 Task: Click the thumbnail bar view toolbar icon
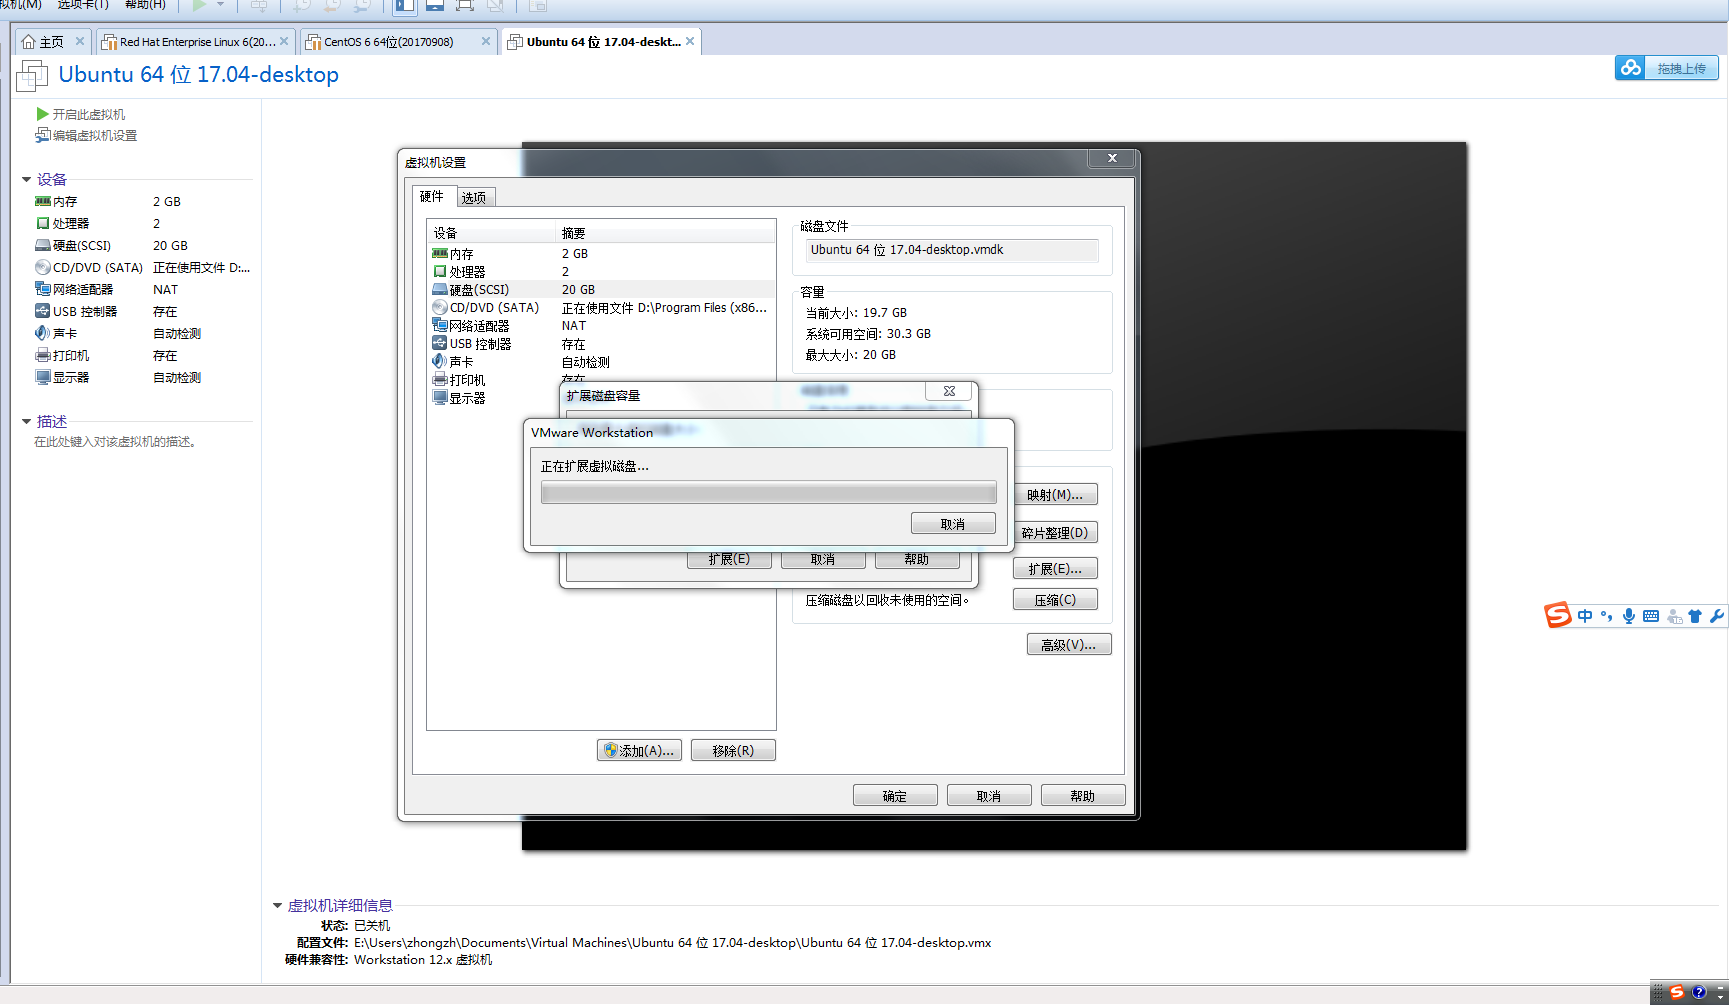click(x=435, y=5)
